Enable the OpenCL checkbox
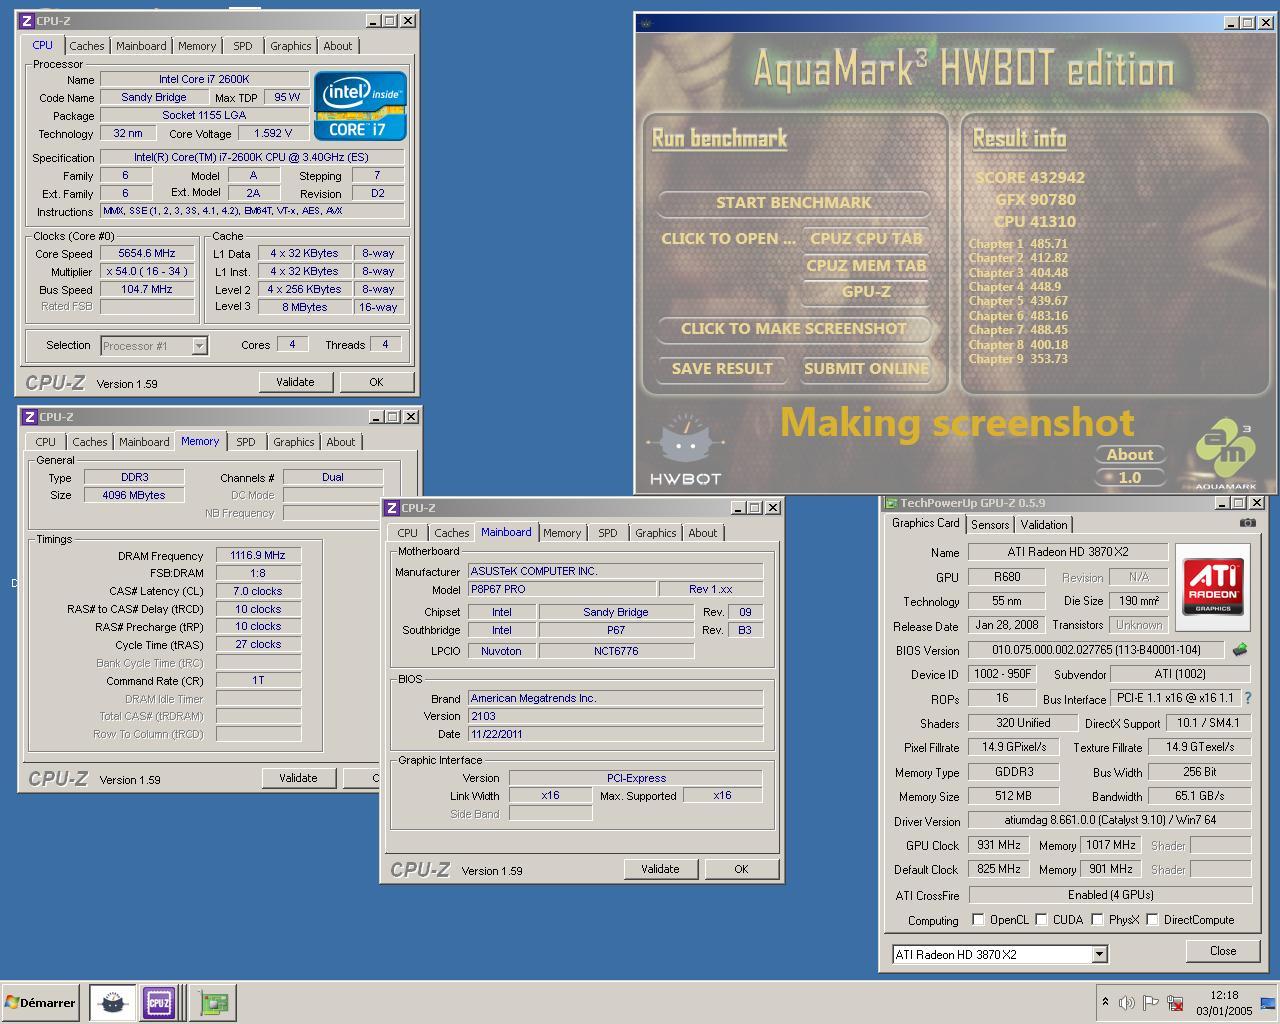 (x=978, y=920)
